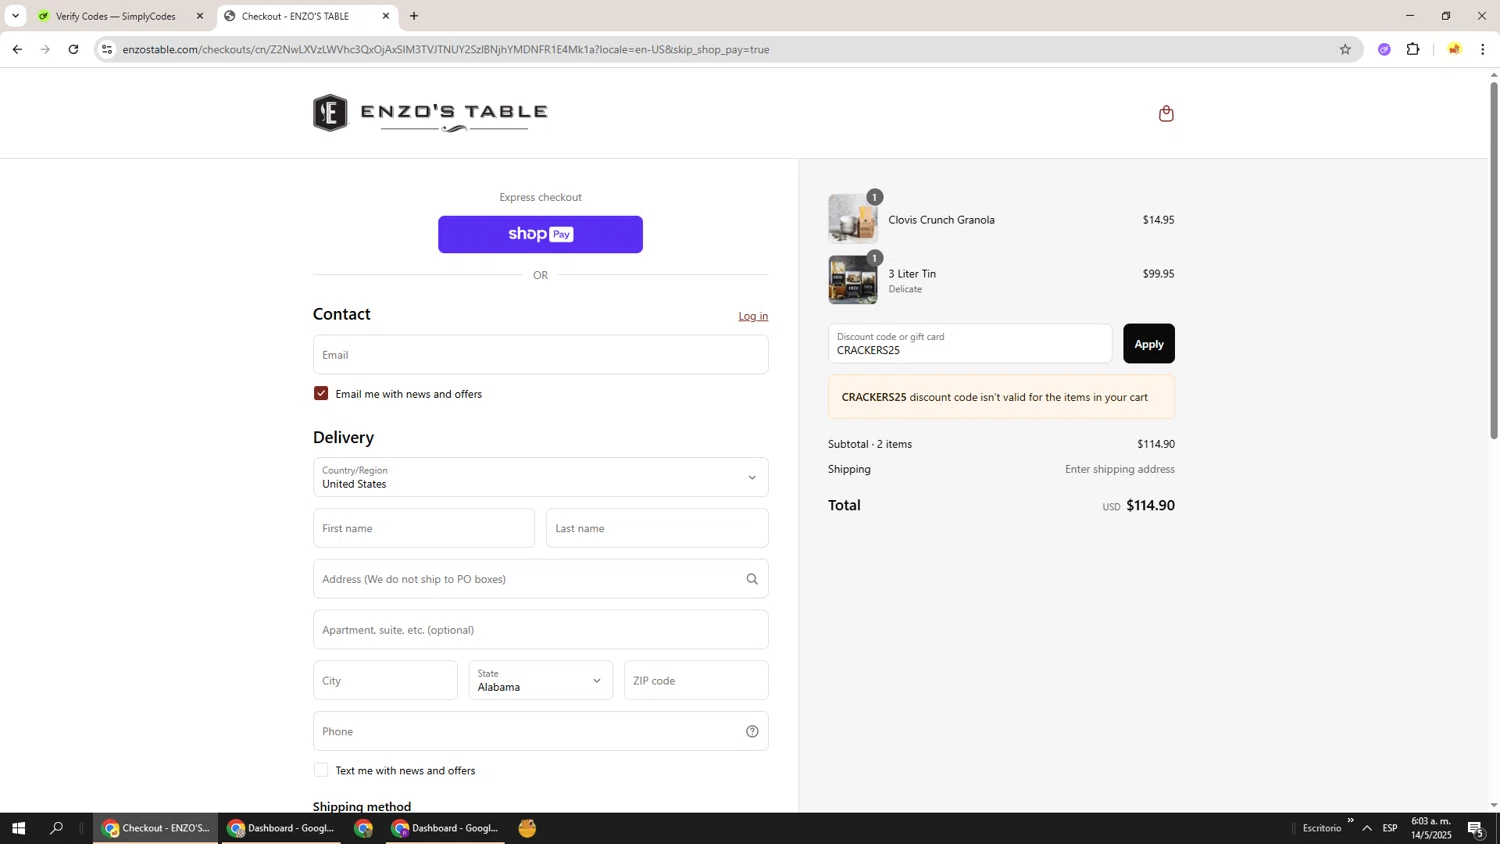This screenshot has height=844, width=1500.
Task: Click the Clovis Crunch Granola thumbnail
Action: (x=853, y=219)
